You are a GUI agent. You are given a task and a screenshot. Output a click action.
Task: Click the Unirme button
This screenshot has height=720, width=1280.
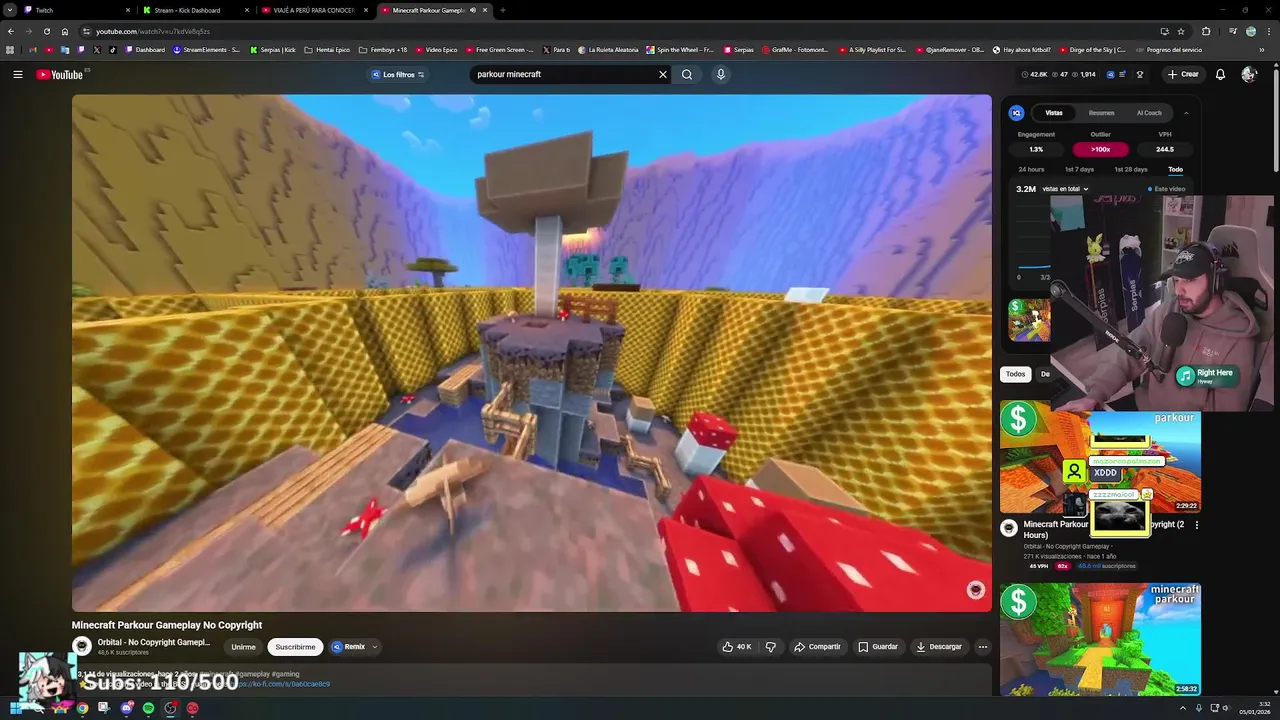click(x=243, y=647)
